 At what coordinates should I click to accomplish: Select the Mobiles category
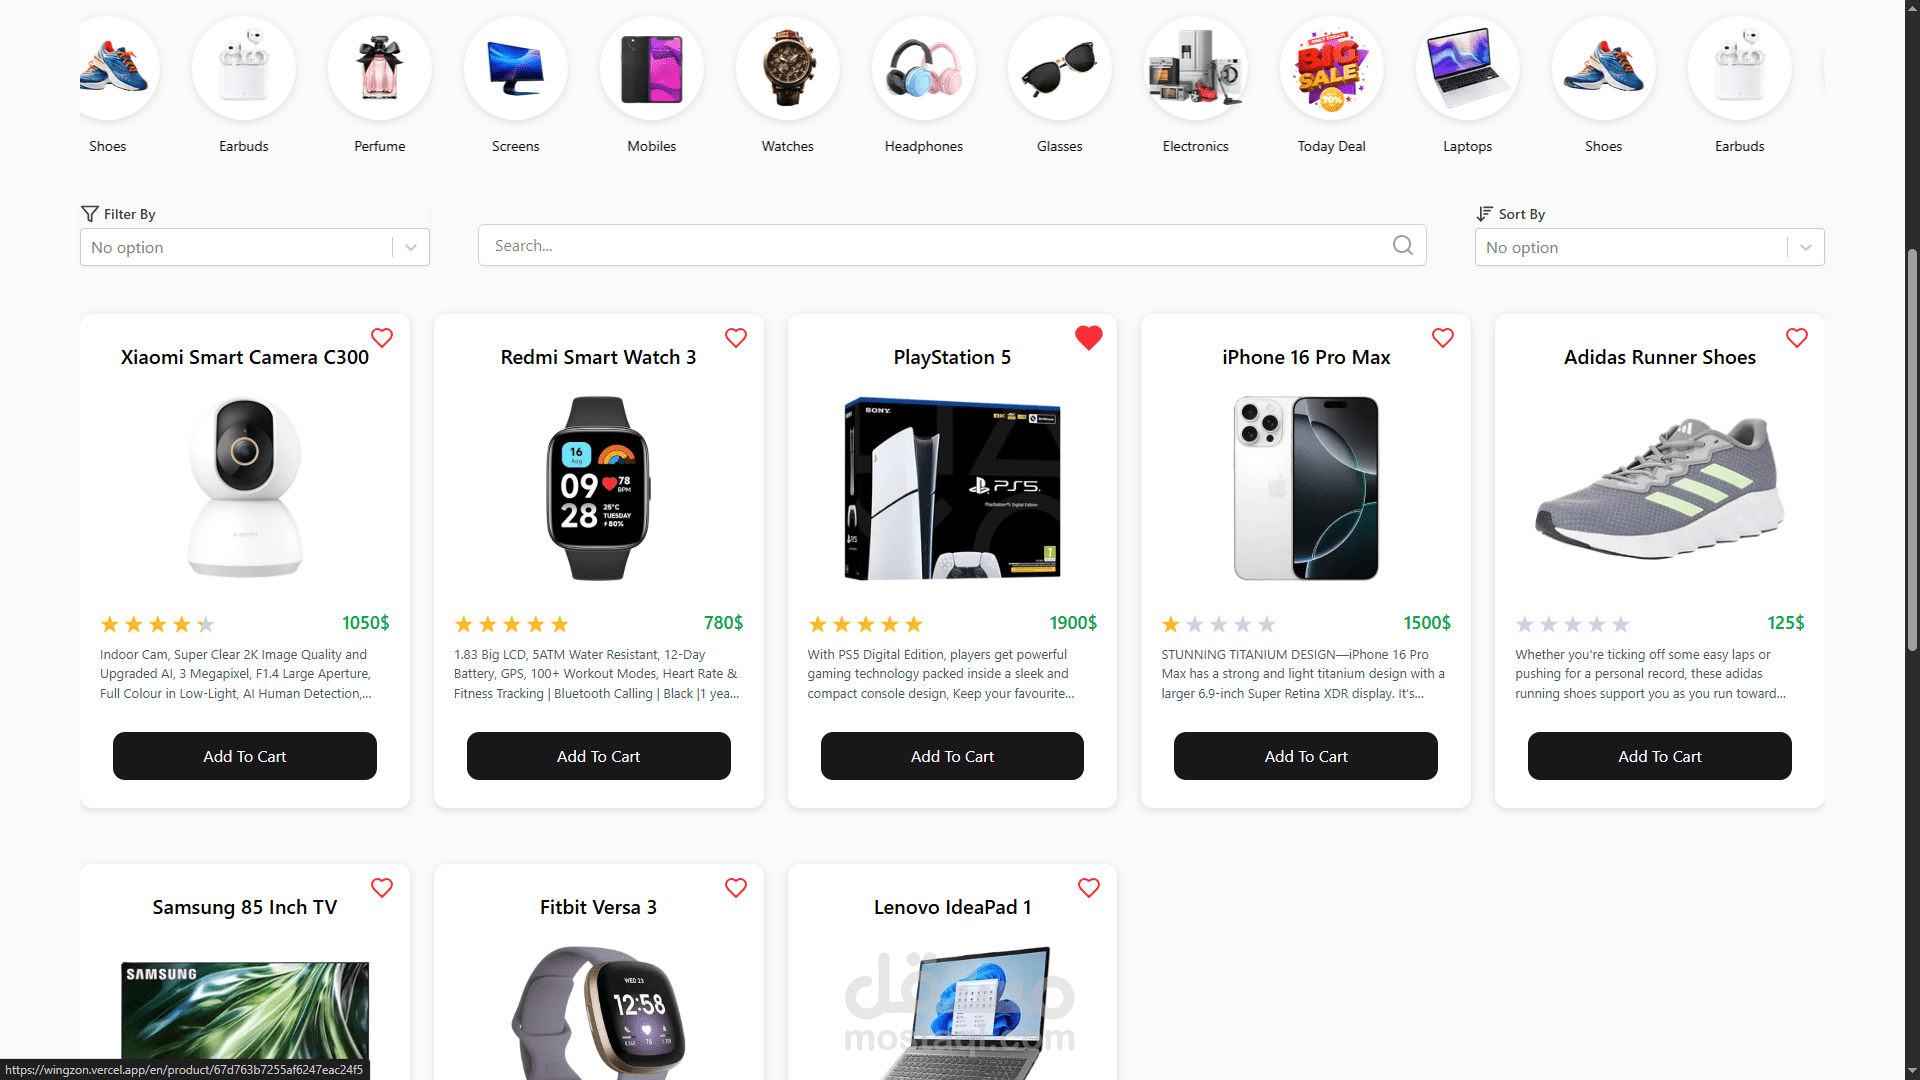[x=651, y=68]
